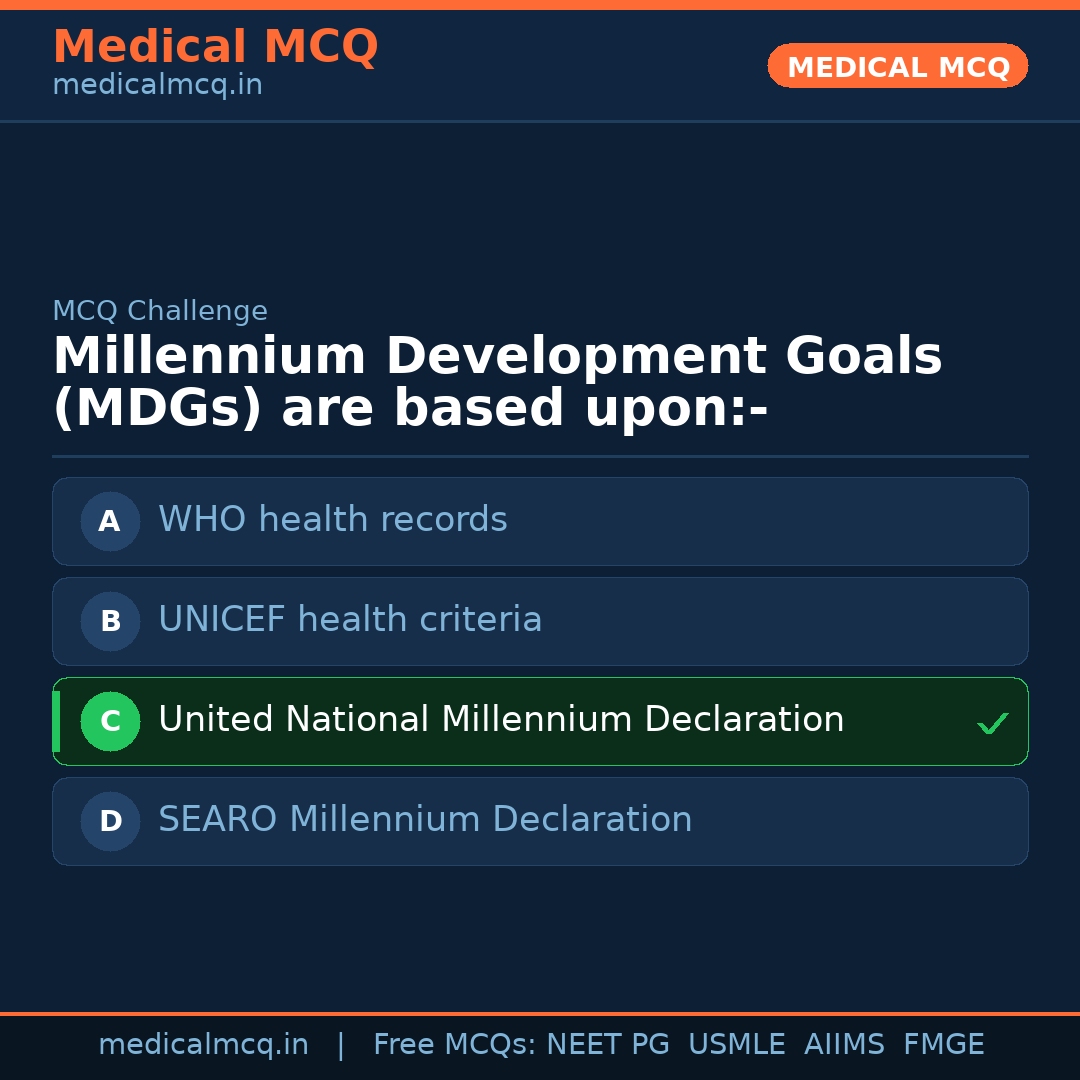
Task: Click the green checkmark icon
Action: click(x=992, y=723)
